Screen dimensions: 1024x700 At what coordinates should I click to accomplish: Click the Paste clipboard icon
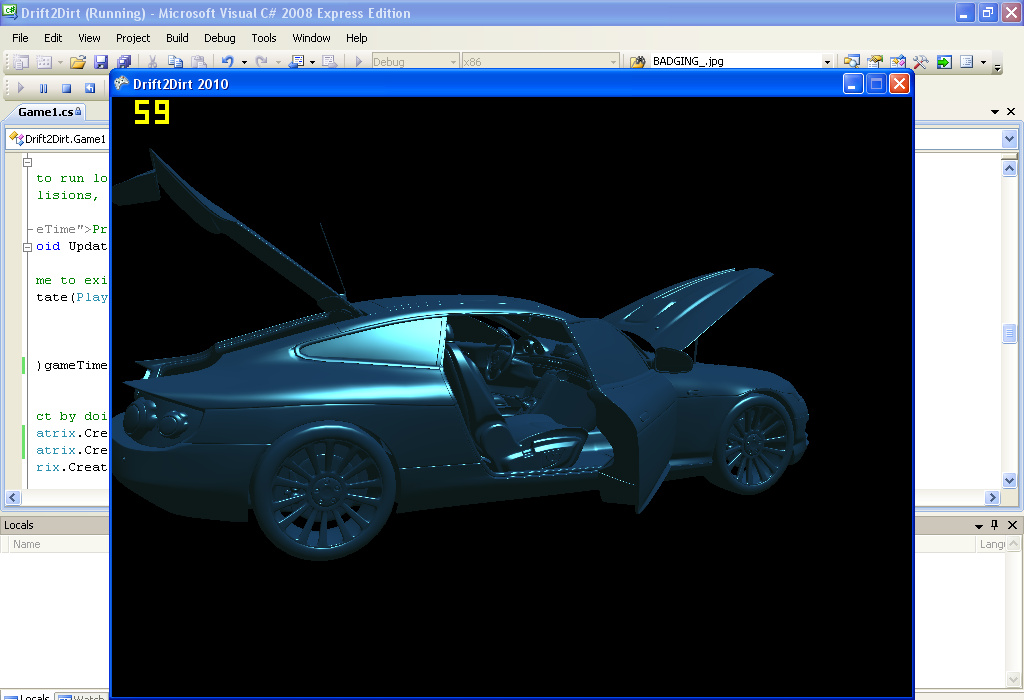click(199, 61)
